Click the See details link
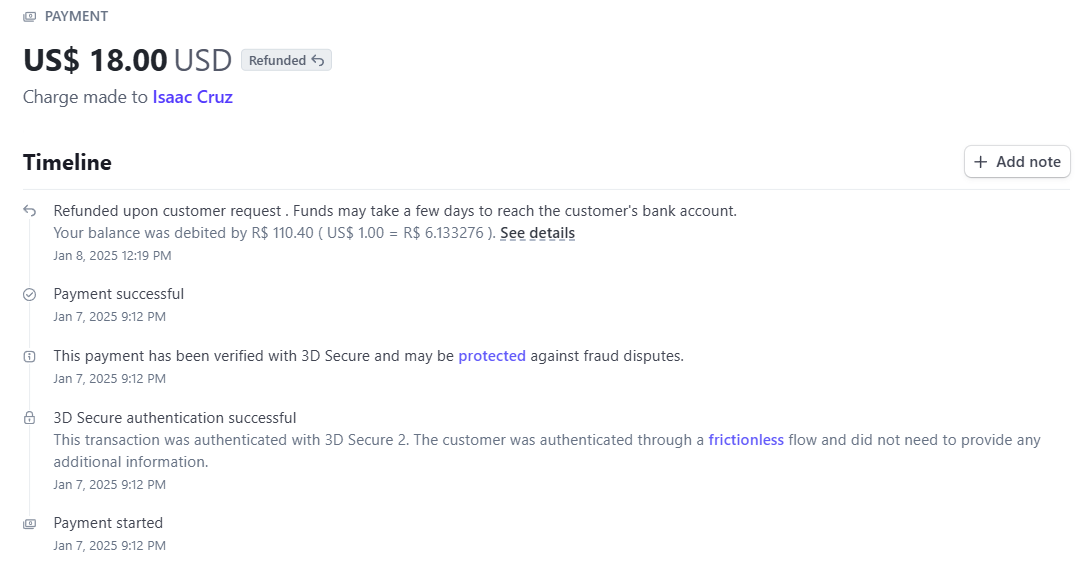Viewport: 1078px width, 567px height. [538, 233]
